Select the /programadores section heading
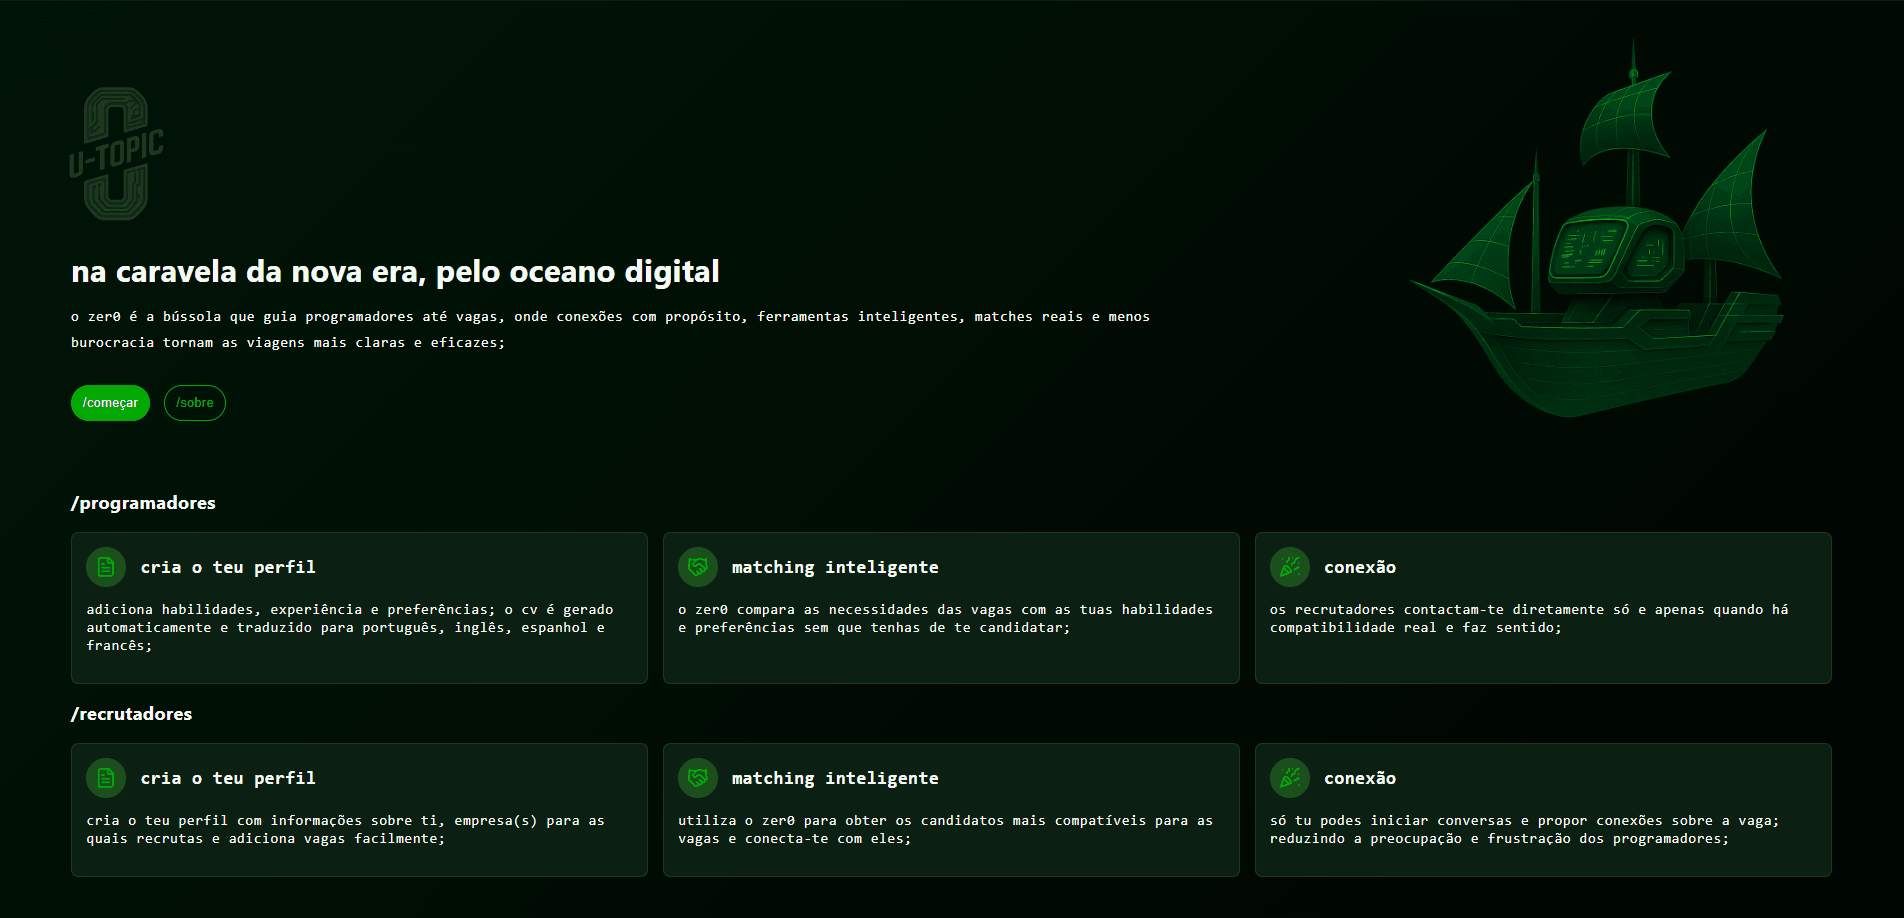This screenshot has width=1904, height=918. (143, 503)
